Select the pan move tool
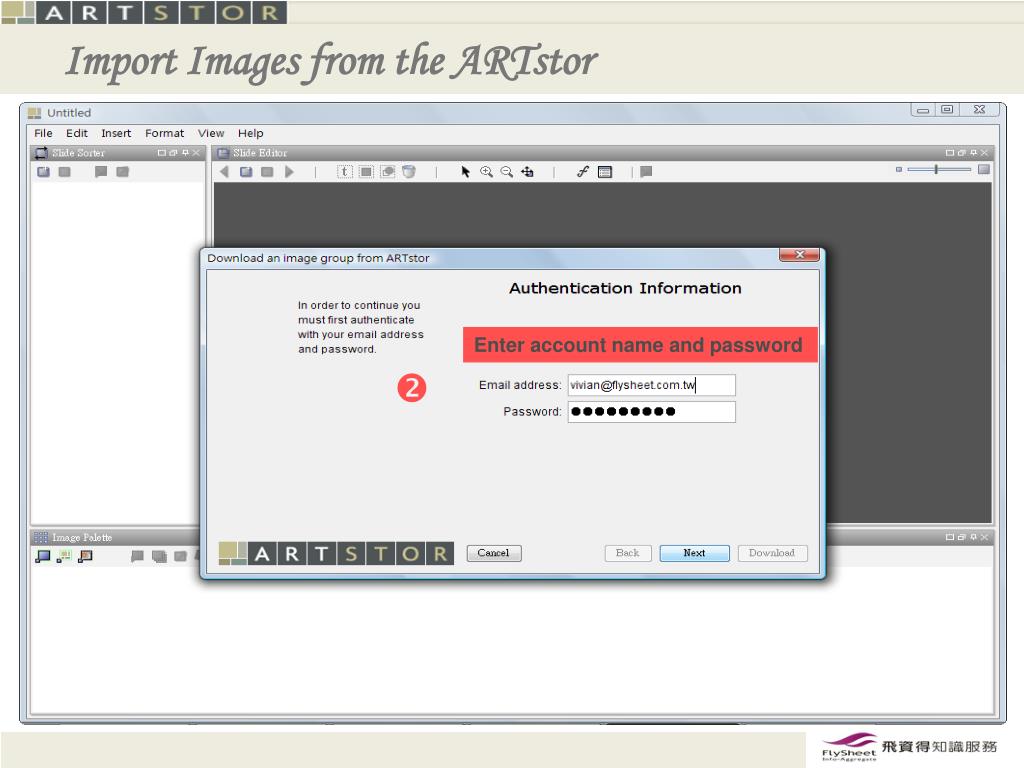 (x=528, y=172)
